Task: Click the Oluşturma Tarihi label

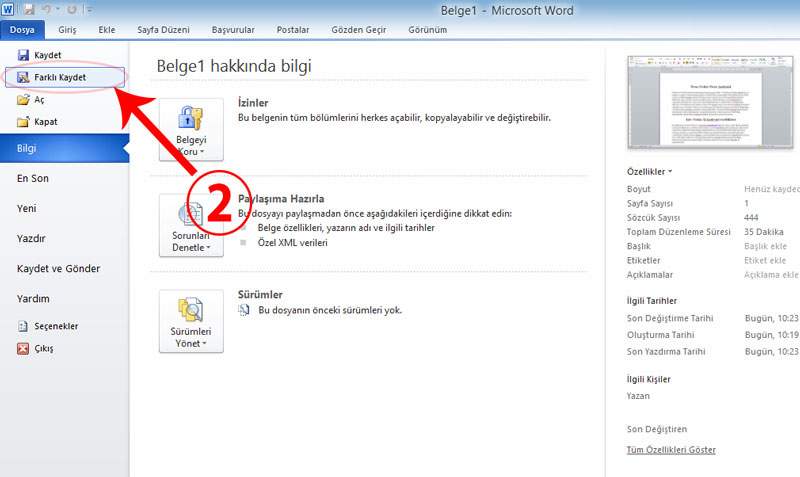Action: click(x=660, y=335)
